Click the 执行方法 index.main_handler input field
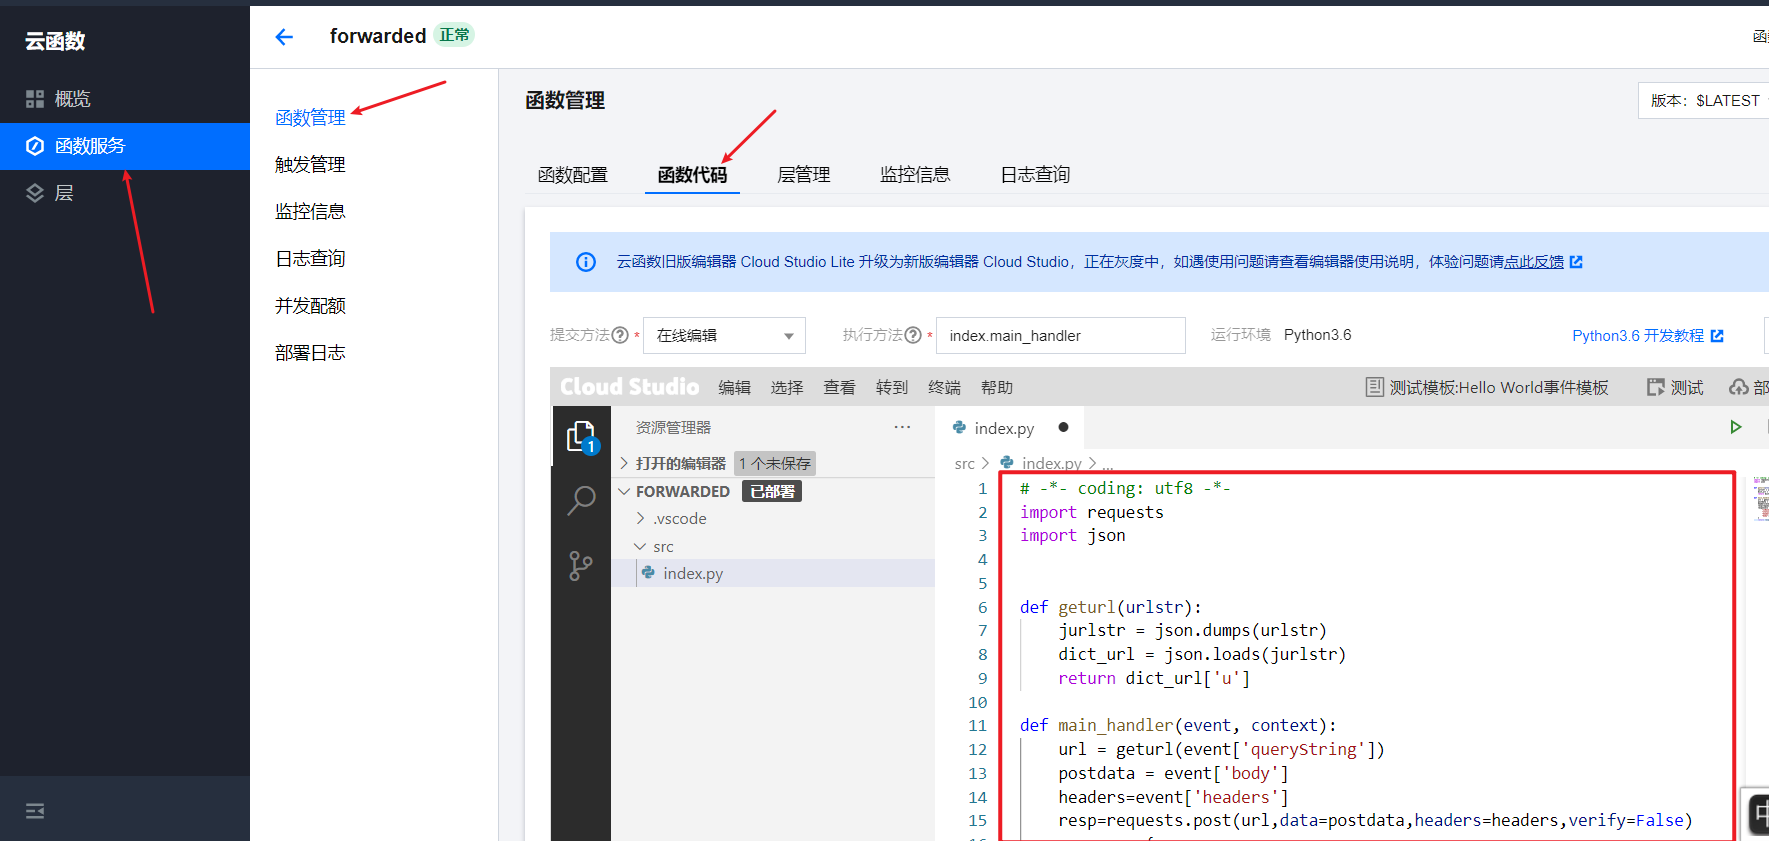Screen dimensions: 1769x841 pyautogui.click(x=1060, y=335)
